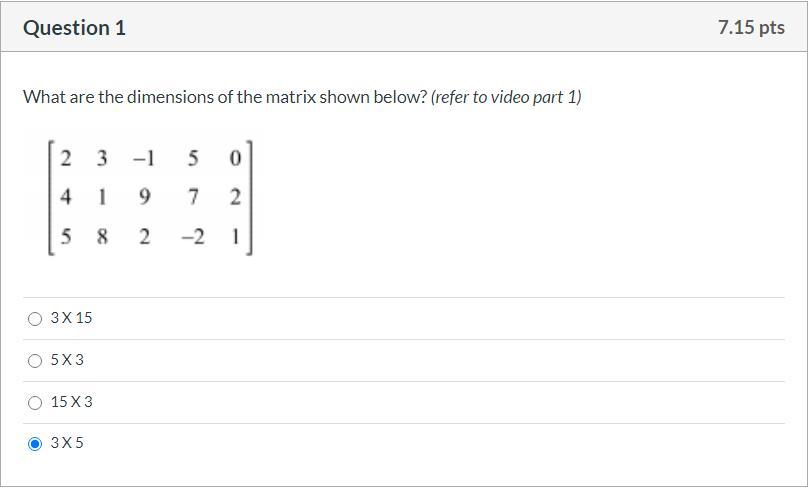The height and width of the screenshot is (489, 809).
Task: Click the "Question 1" heading
Action: [x=74, y=28]
